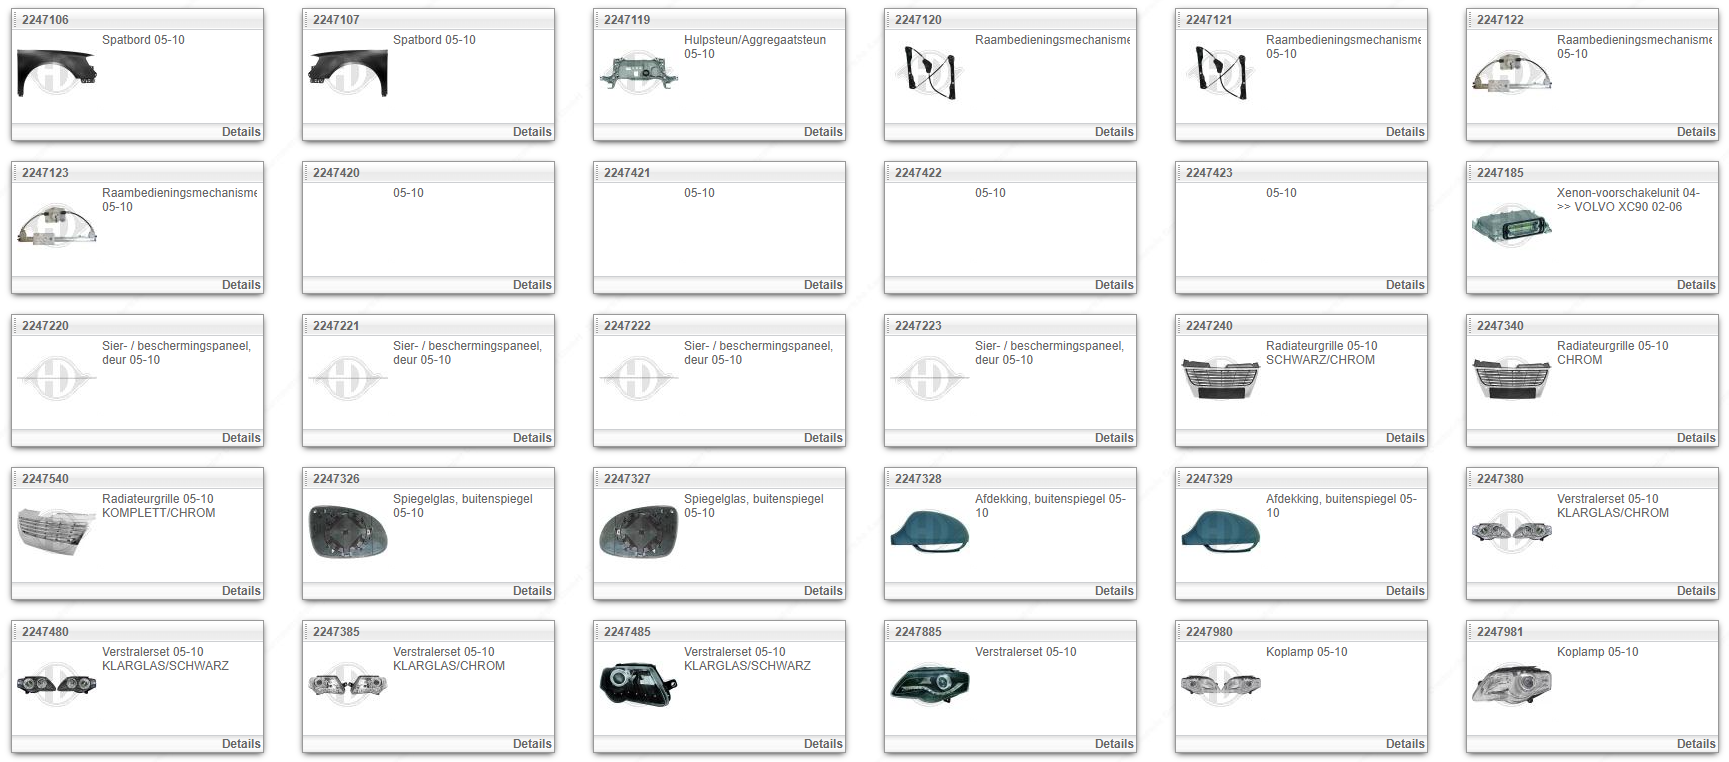1729x762 pixels.
Task: Open Details for Raambedieningsmechanisme 2247120
Action: (x=1113, y=132)
